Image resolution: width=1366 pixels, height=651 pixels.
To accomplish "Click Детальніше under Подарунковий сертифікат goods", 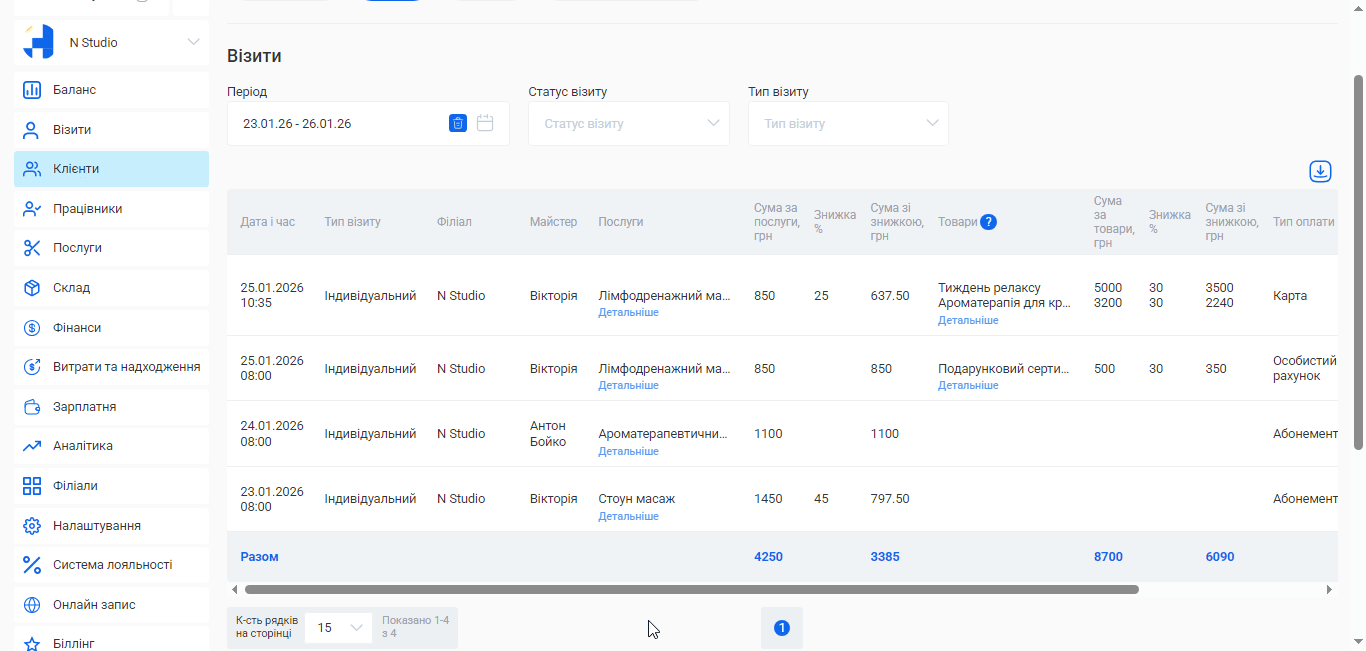I will point(967,386).
